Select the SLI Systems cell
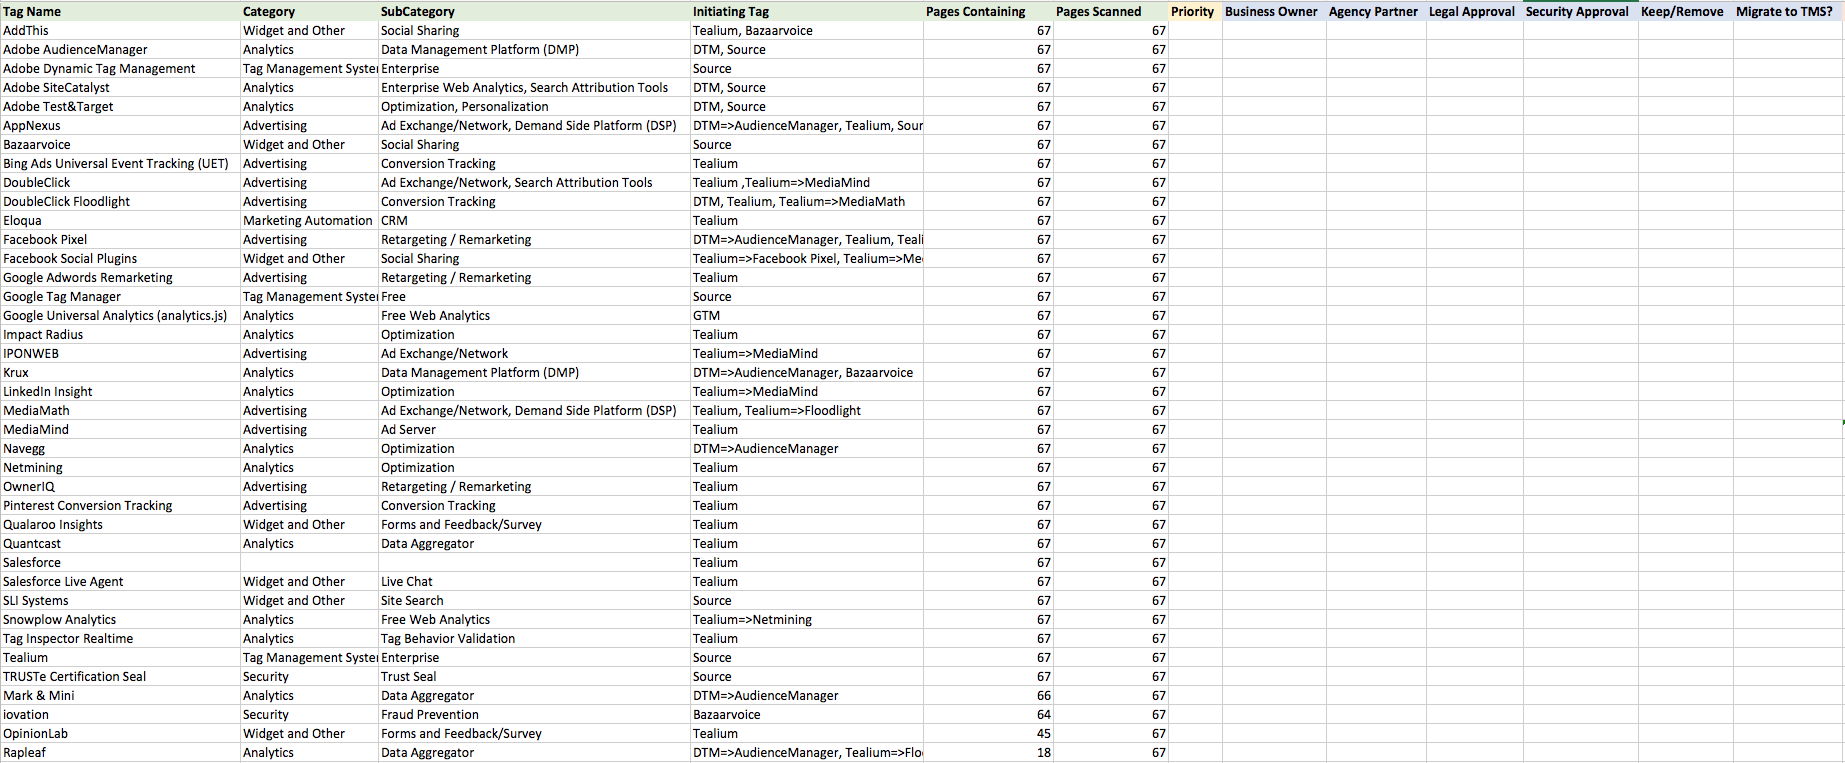 point(120,600)
